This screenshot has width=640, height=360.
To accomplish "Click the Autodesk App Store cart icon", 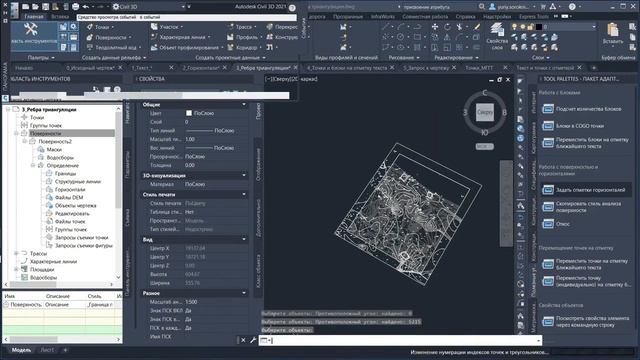I will point(543,7).
